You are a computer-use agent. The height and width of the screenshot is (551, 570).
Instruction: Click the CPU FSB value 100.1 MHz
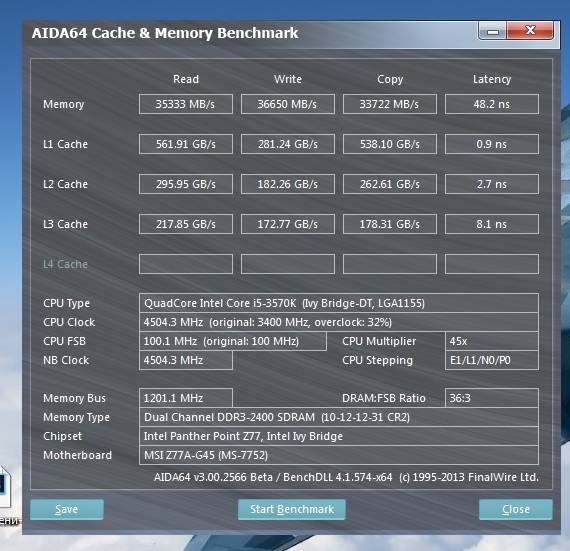(x=233, y=341)
